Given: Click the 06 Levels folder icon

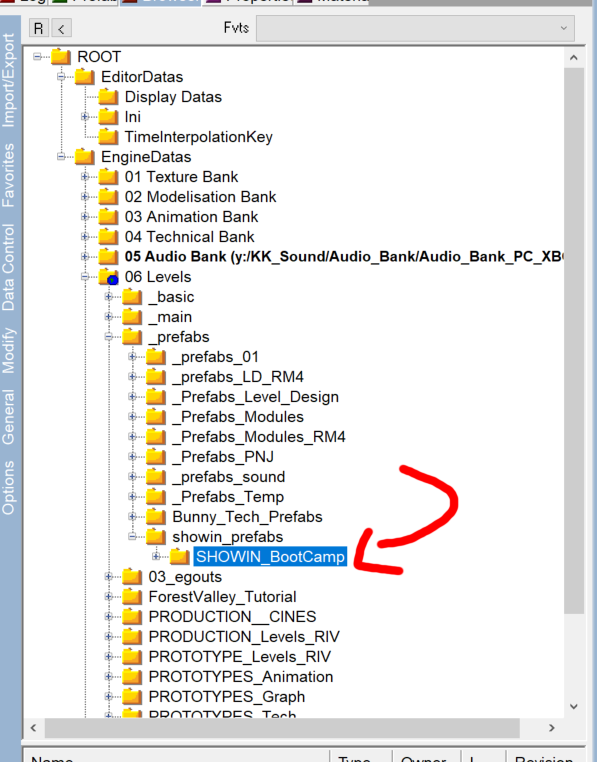Looking at the screenshot, I should click(108, 277).
